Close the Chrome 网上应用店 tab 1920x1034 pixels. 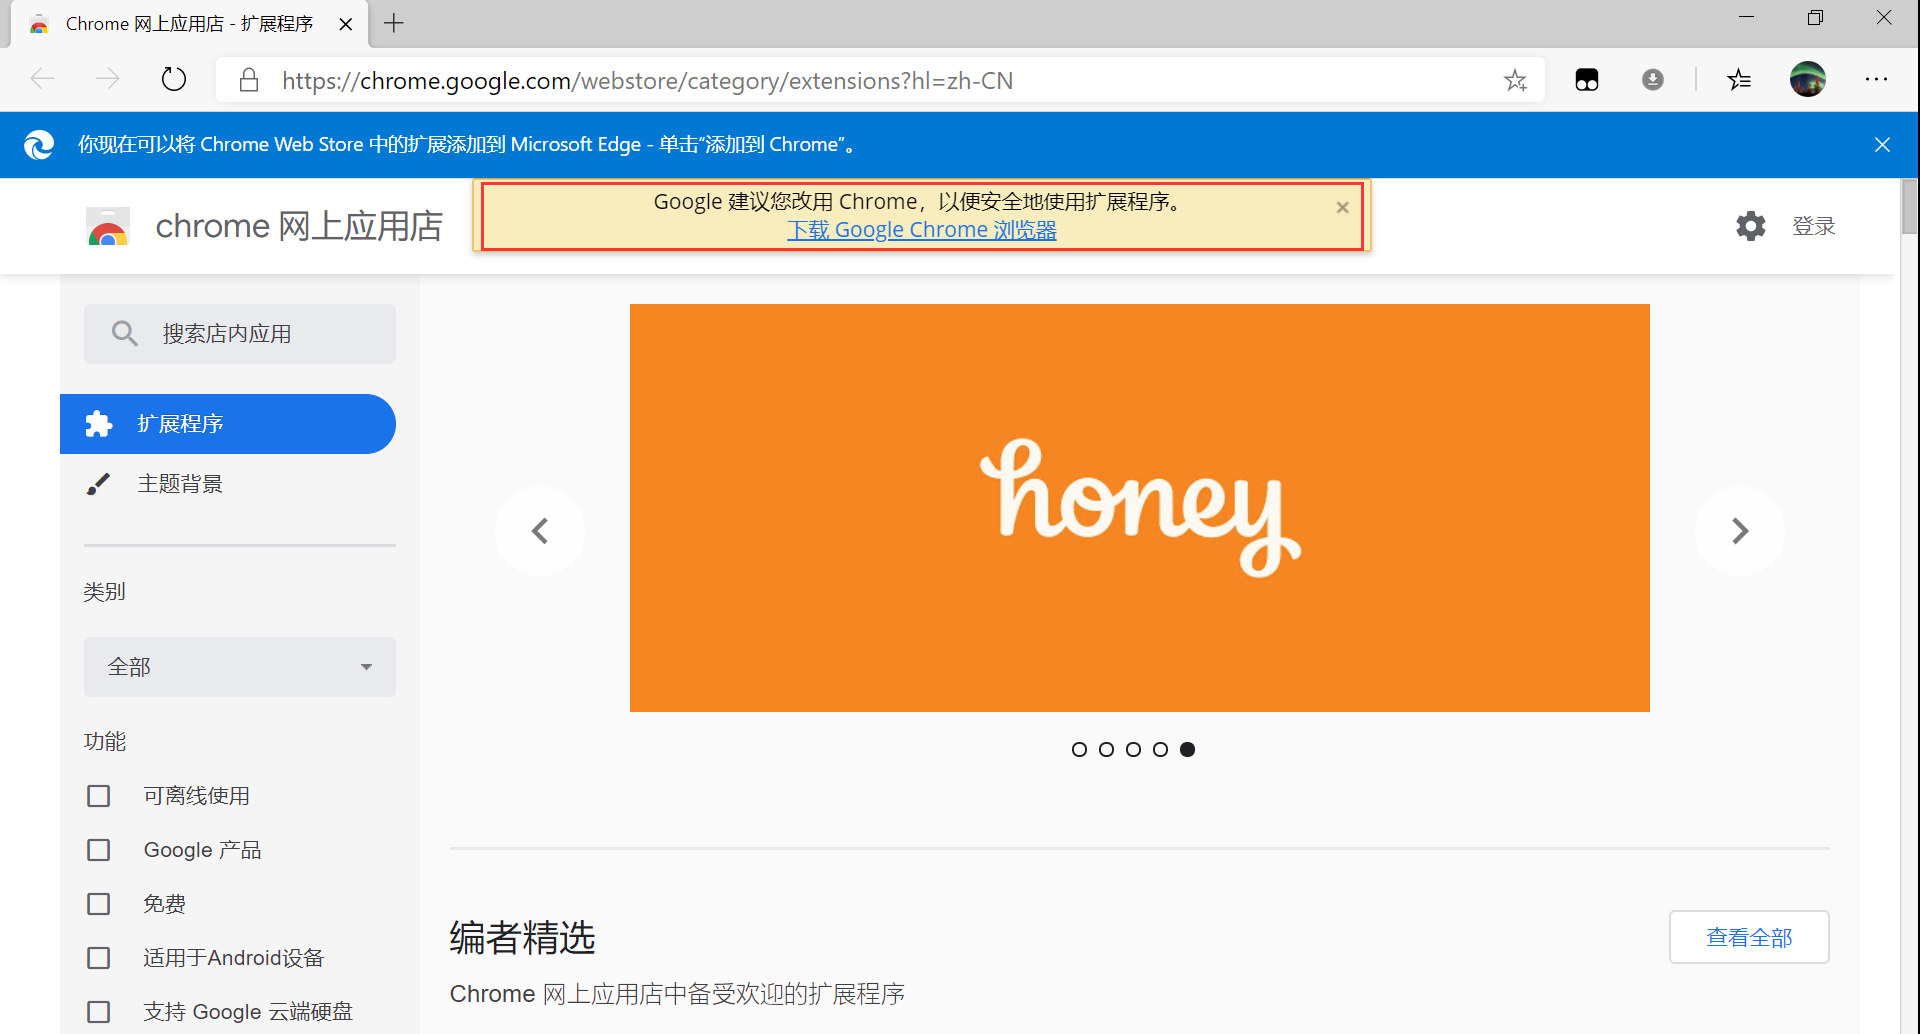coord(346,24)
